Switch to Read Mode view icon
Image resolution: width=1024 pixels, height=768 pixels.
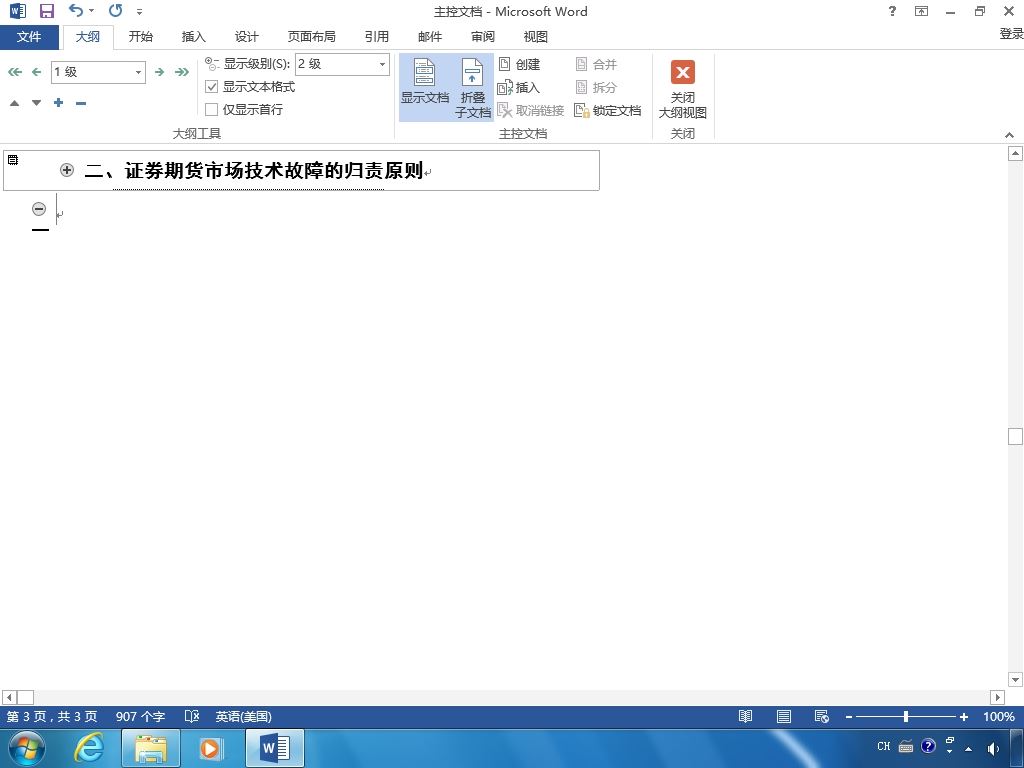point(745,716)
